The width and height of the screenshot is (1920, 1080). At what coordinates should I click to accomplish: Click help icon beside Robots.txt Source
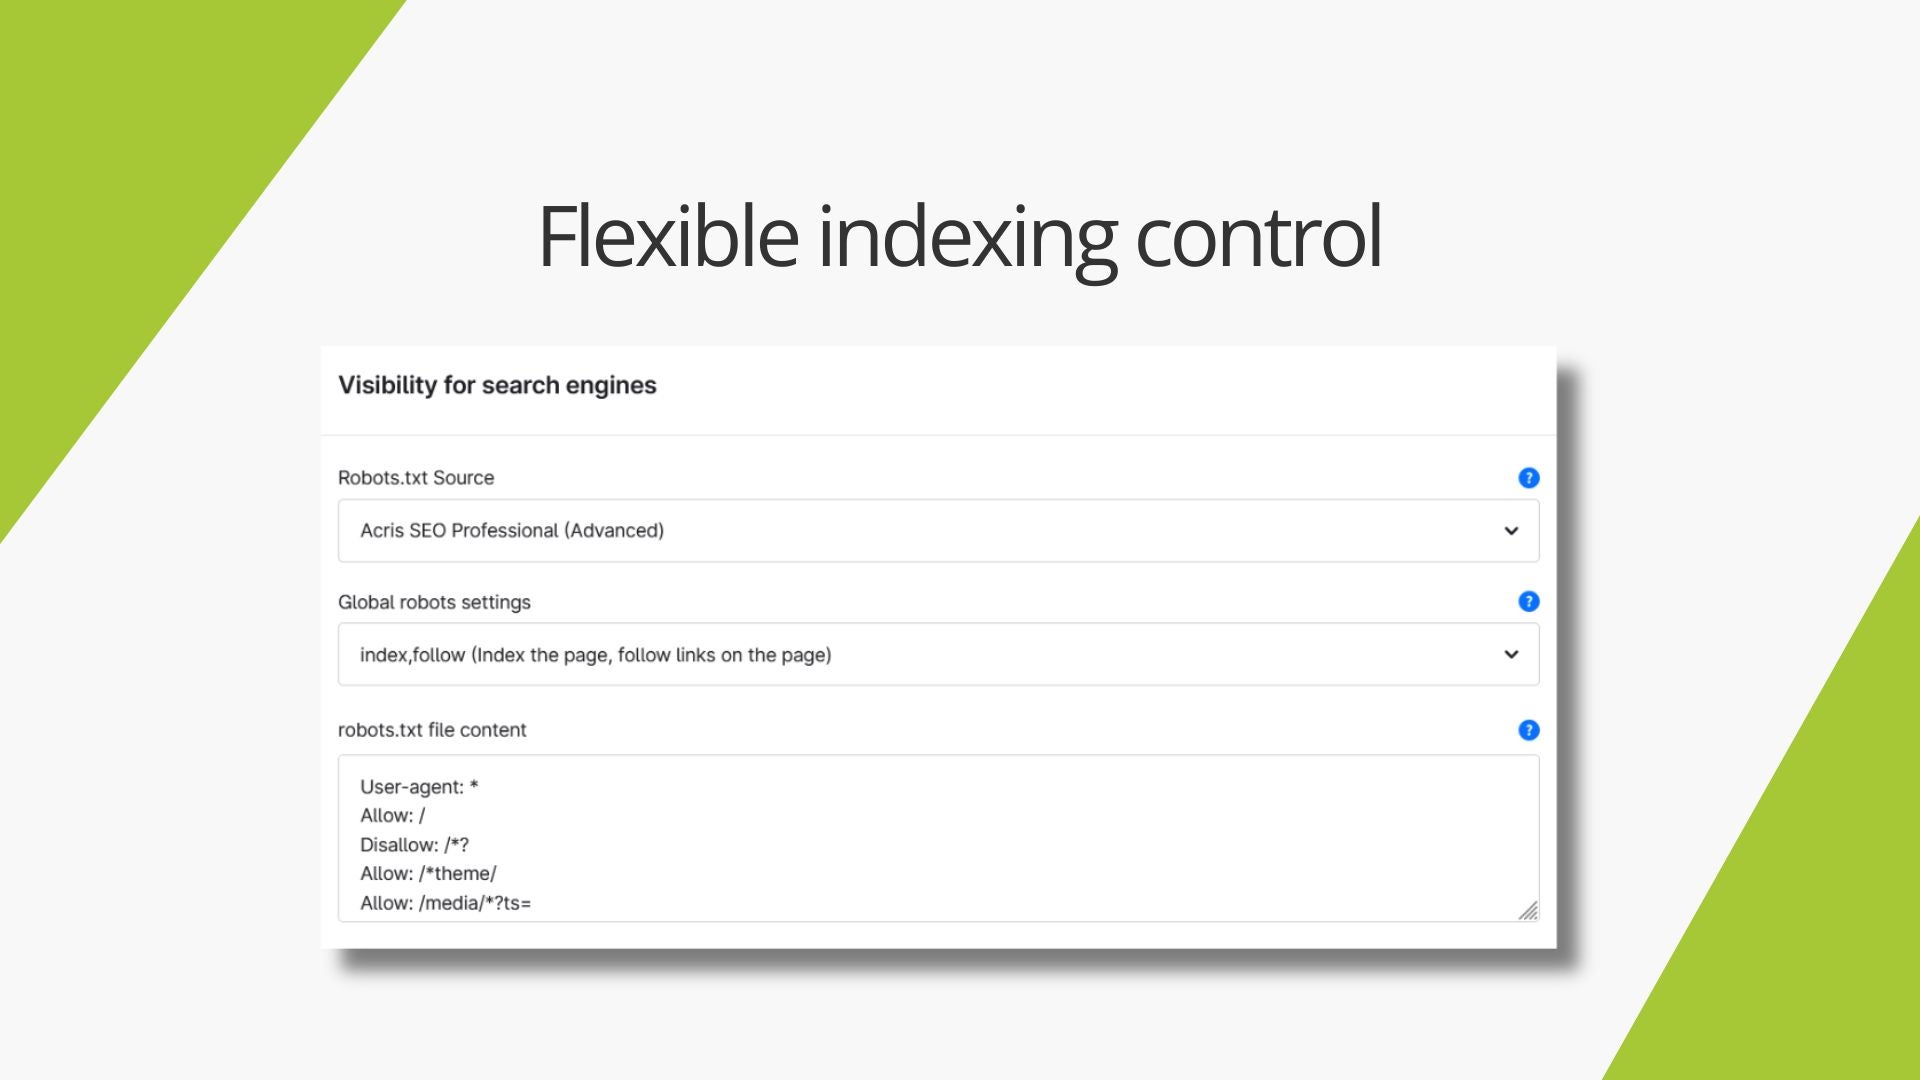tap(1528, 478)
